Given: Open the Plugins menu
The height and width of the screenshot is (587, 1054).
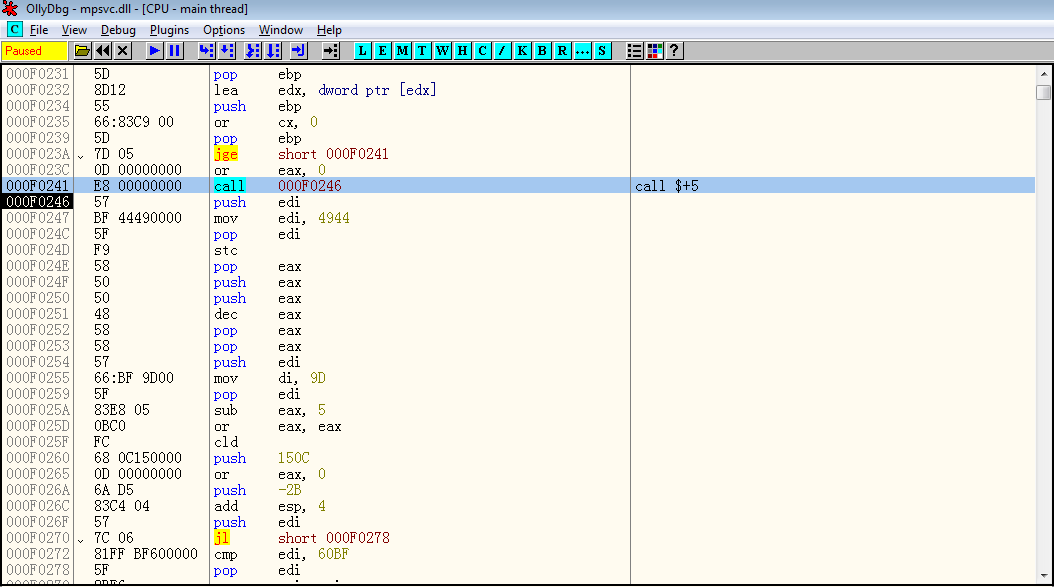Looking at the screenshot, I should (x=169, y=30).
